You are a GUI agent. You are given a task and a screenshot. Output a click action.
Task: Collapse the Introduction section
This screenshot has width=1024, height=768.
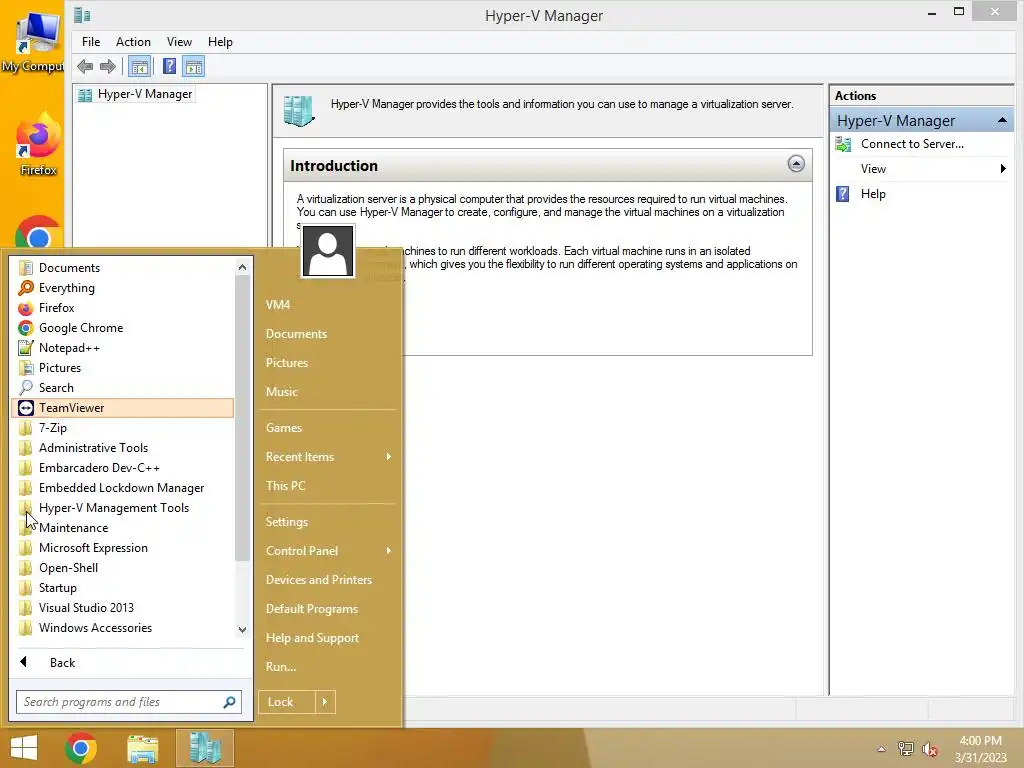(795, 164)
